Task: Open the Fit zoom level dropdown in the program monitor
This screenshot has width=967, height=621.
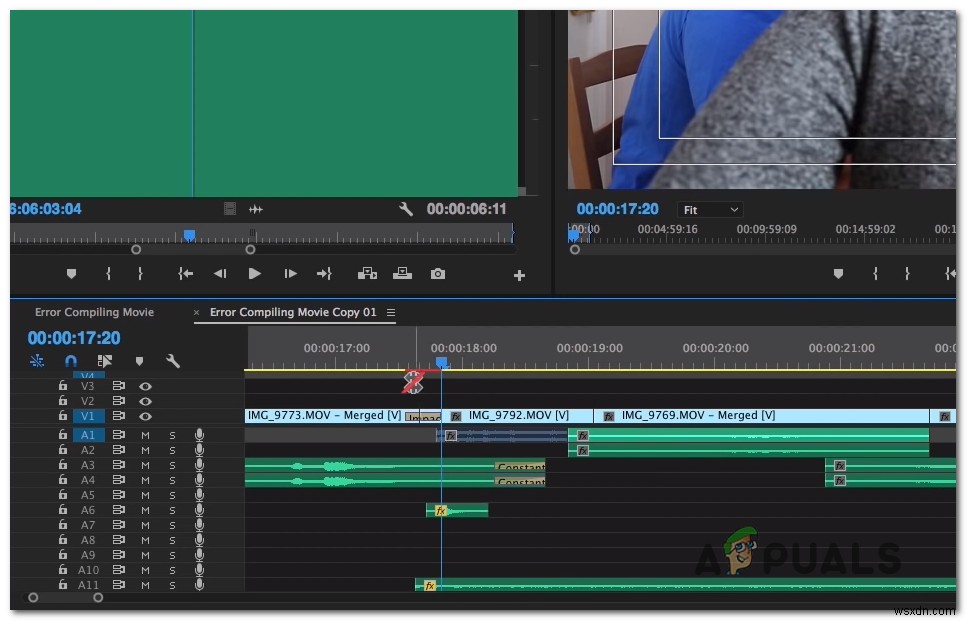Action: click(710, 209)
